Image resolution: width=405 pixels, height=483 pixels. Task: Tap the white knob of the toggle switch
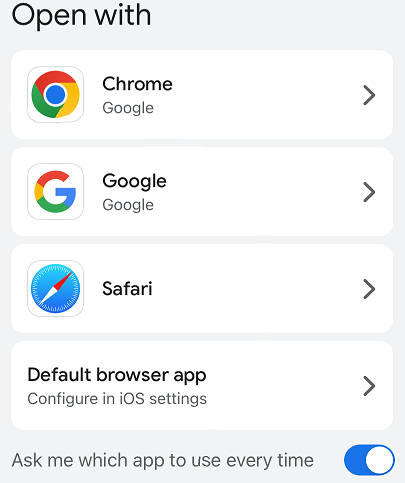pos(379,460)
